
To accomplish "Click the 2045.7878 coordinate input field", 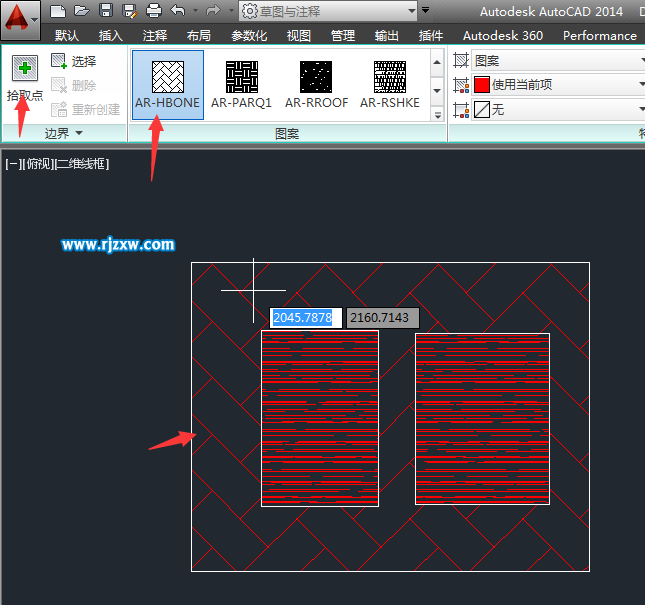I will tap(305, 318).
